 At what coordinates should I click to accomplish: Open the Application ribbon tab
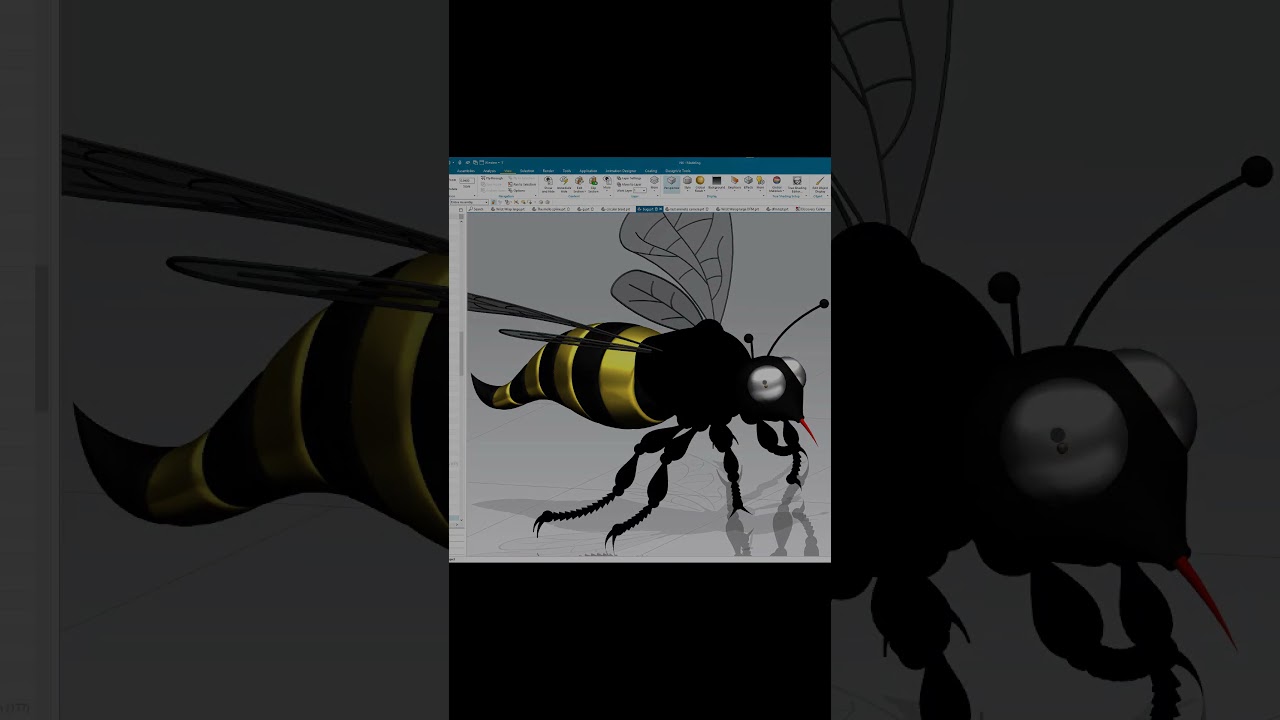588,171
